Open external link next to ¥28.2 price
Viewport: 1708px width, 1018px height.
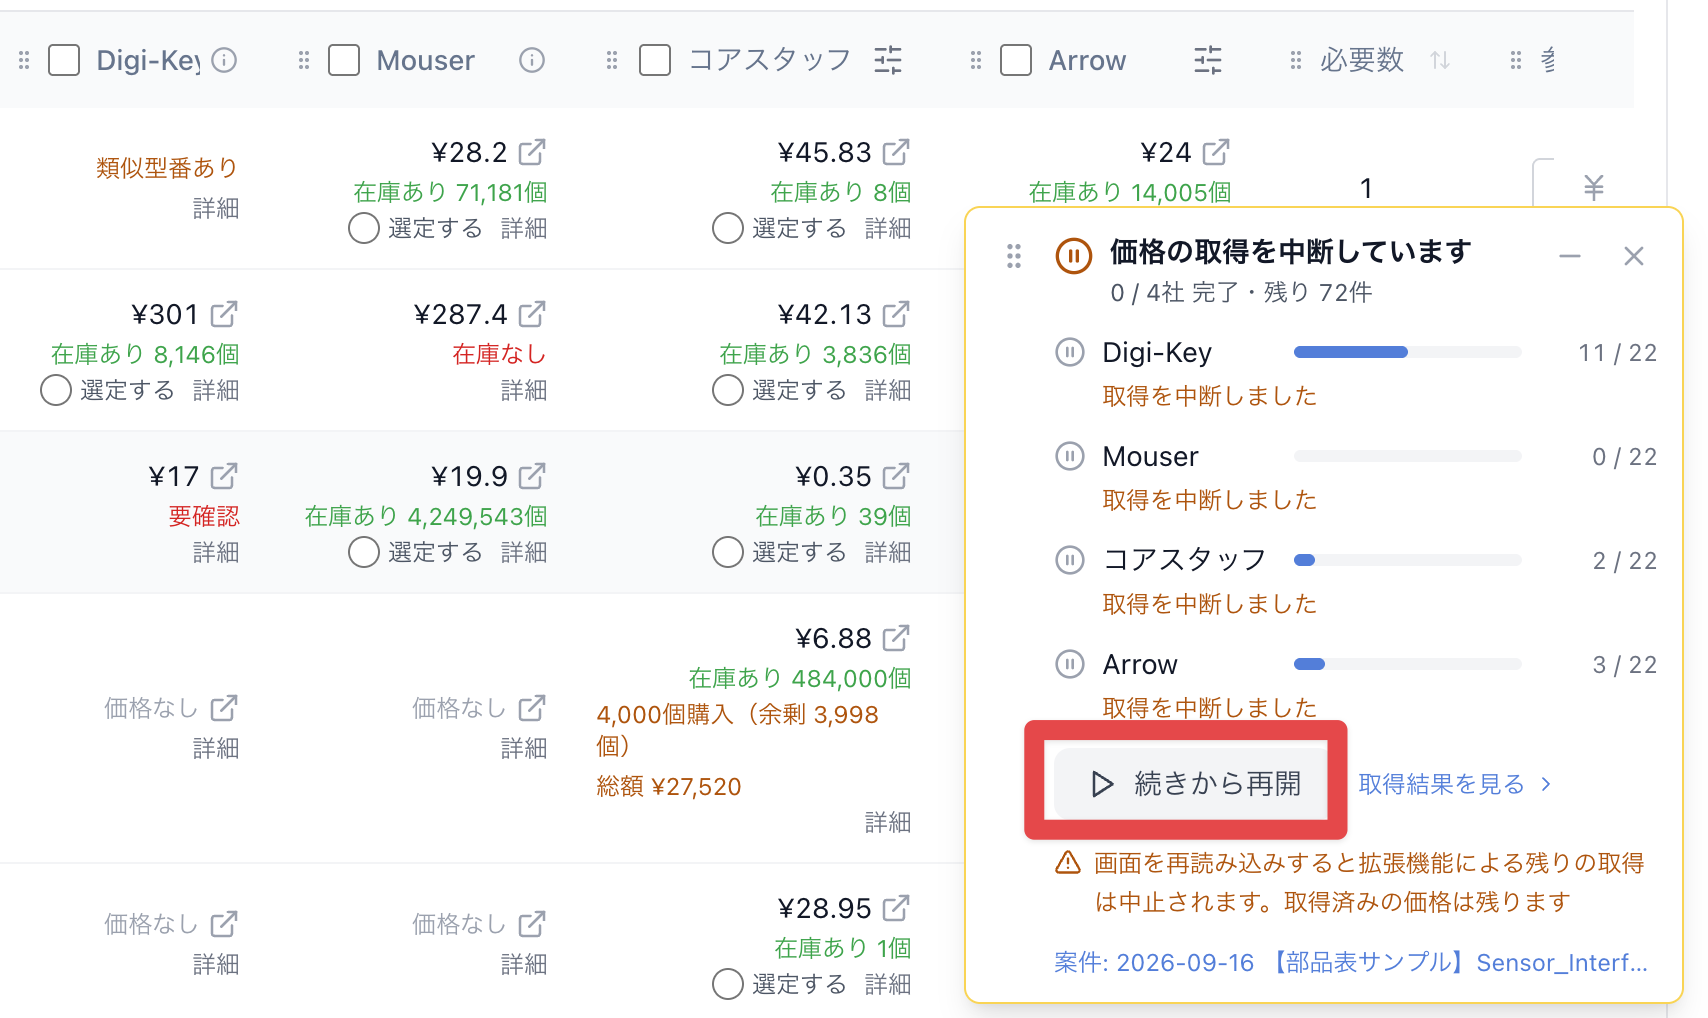(532, 152)
